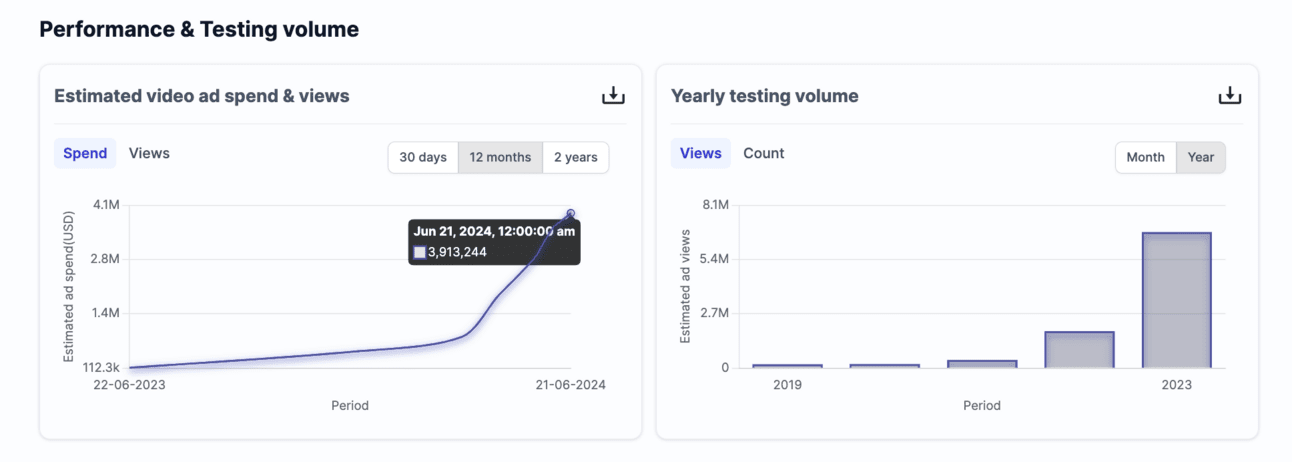Click the second-tallest bar in the yearly chart

[x=1079, y=350]
